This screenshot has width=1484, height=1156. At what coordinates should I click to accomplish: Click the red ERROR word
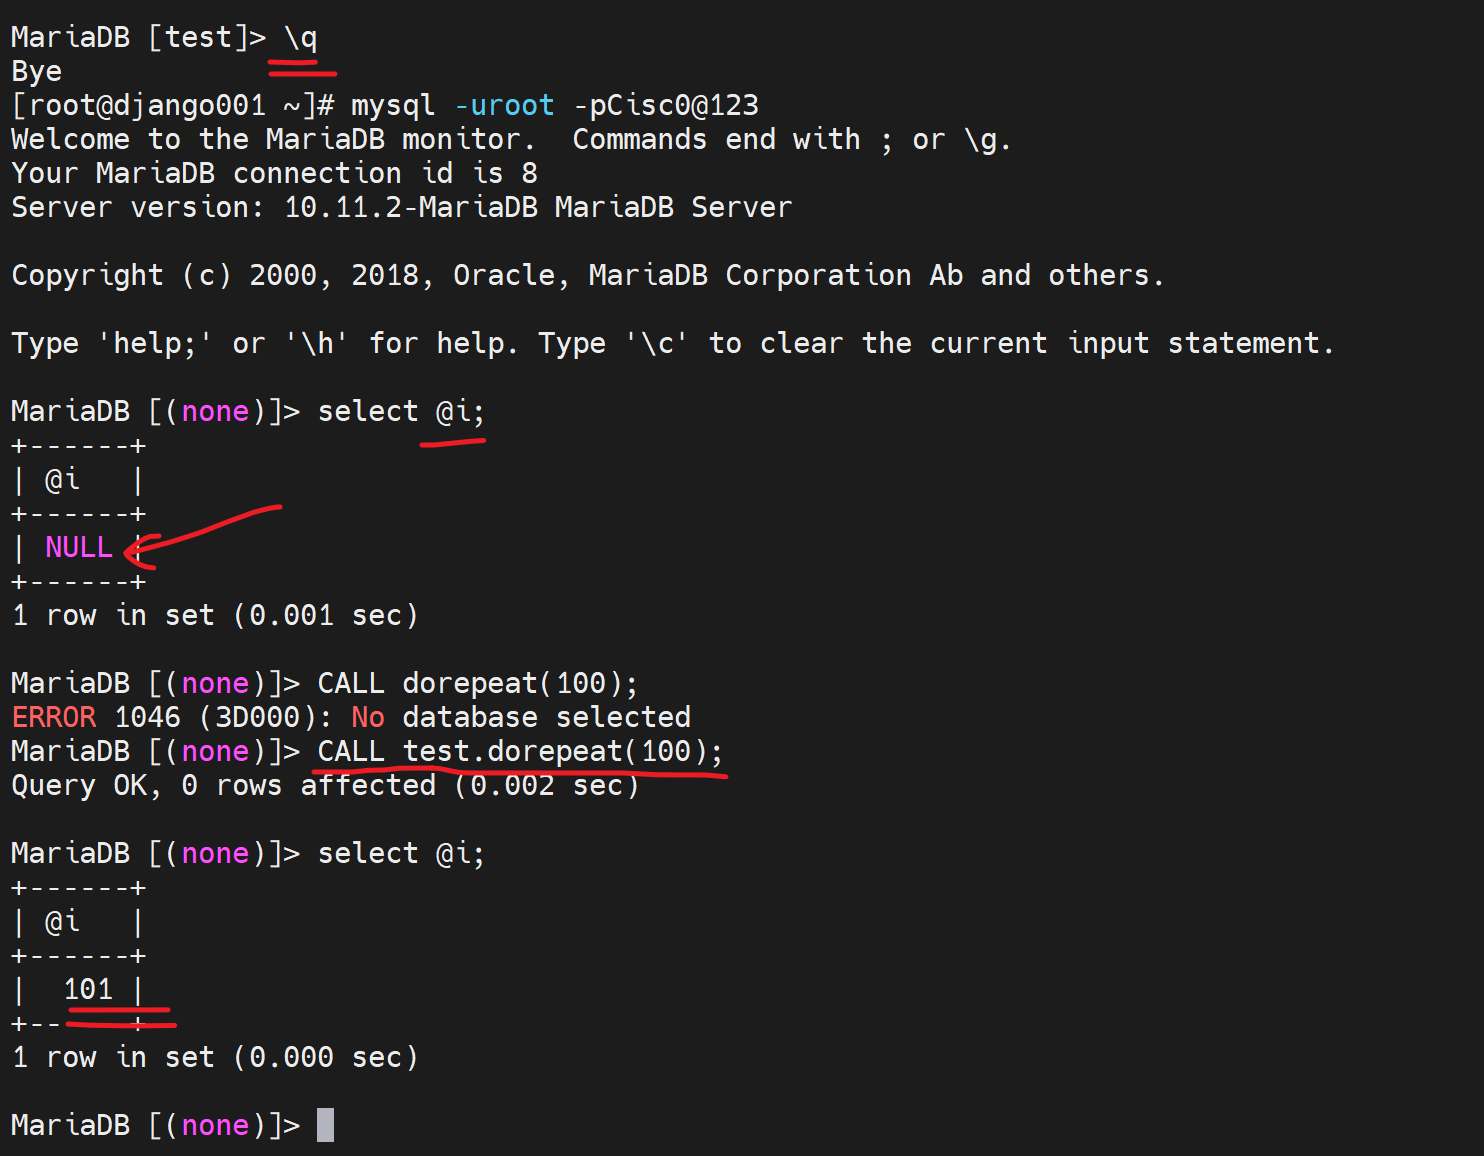[x=54, y=718]
